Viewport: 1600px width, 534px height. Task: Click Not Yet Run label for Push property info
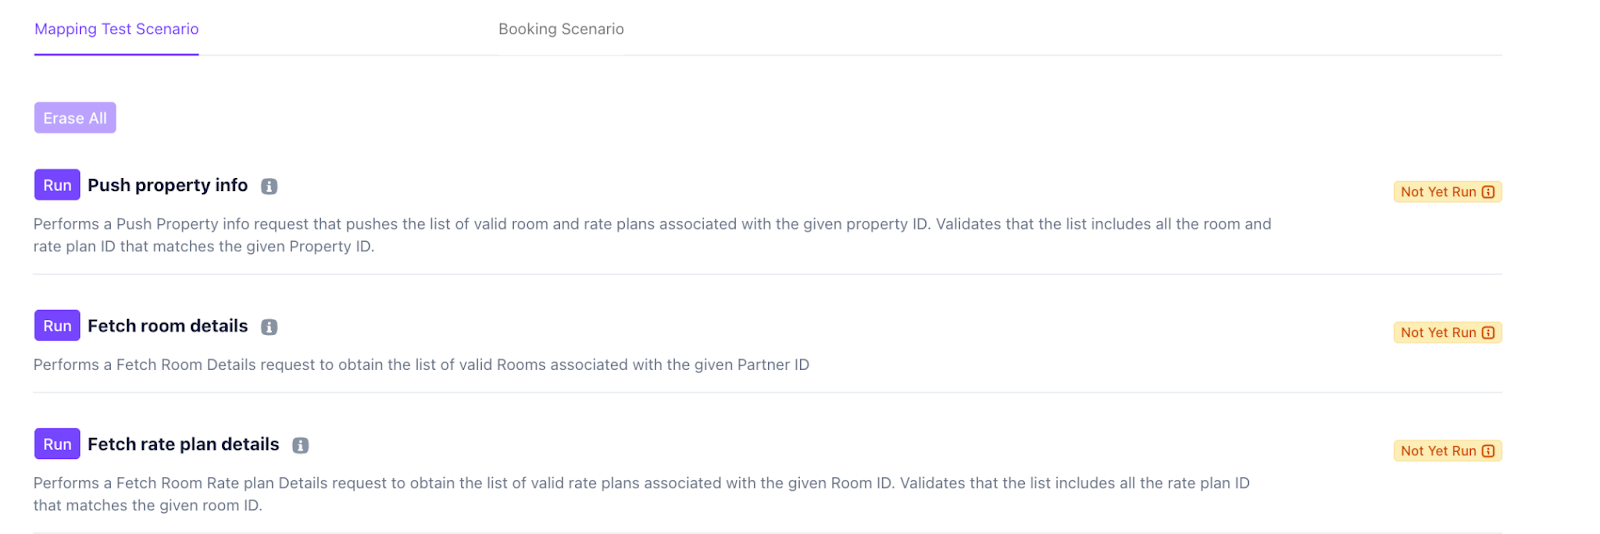pos(1438,192)
